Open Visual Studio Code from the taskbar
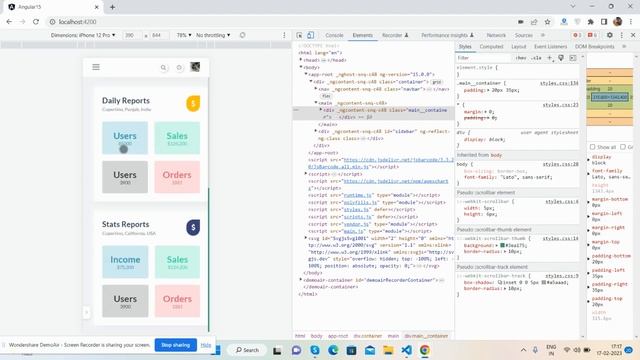This screenshot has width=640, height=360. [x=406, y=350]
